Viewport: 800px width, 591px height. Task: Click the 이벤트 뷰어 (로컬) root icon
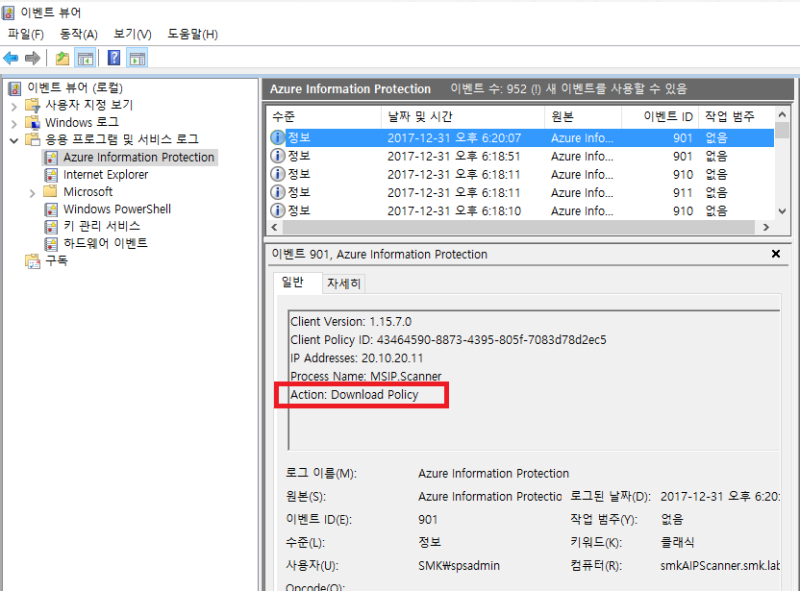pos(13,88)
